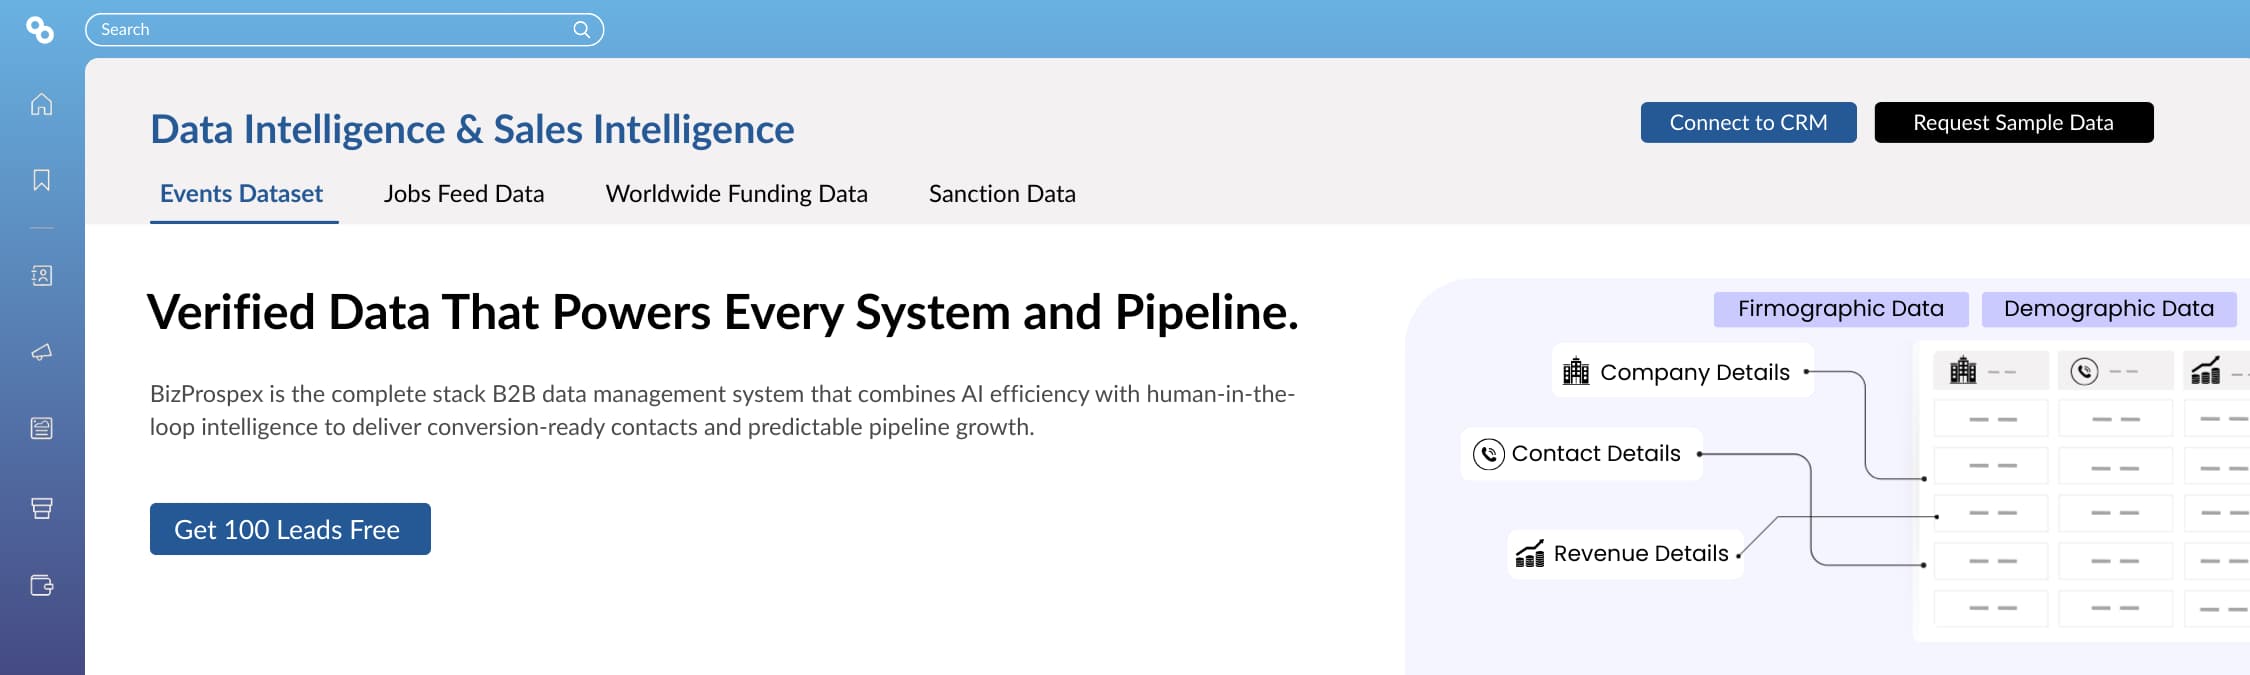The width and height of the screenshot is (2250, 675).
Task: Open the news document icon in sidebar
Action: [40, 428]
